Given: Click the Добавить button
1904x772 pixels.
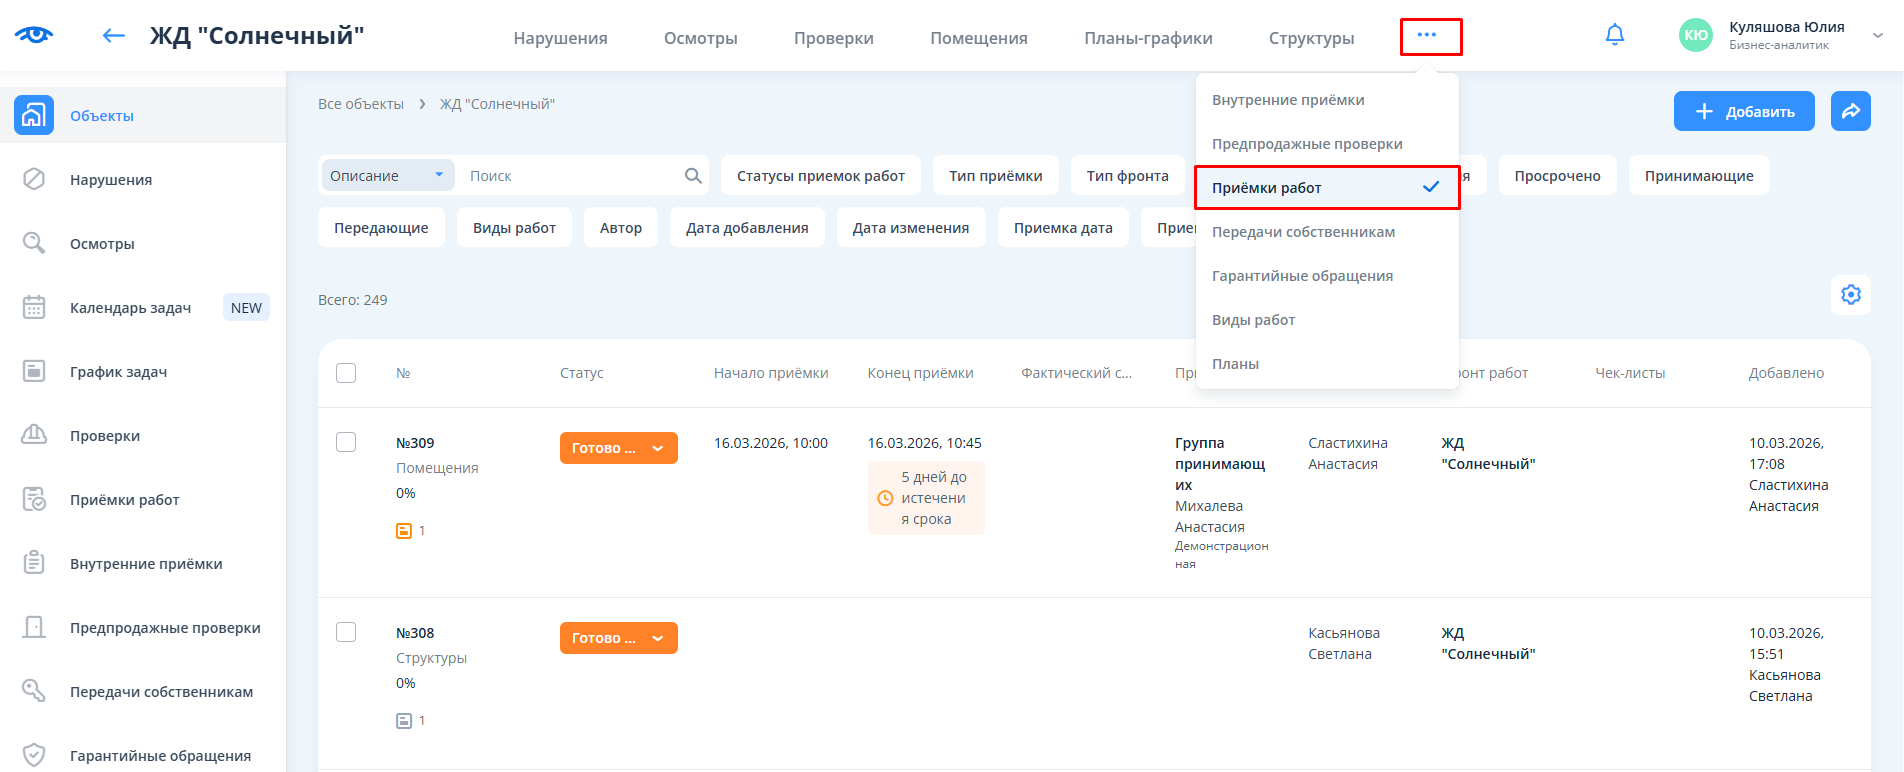Looking at the screenshot, I should coord(1743,111).
